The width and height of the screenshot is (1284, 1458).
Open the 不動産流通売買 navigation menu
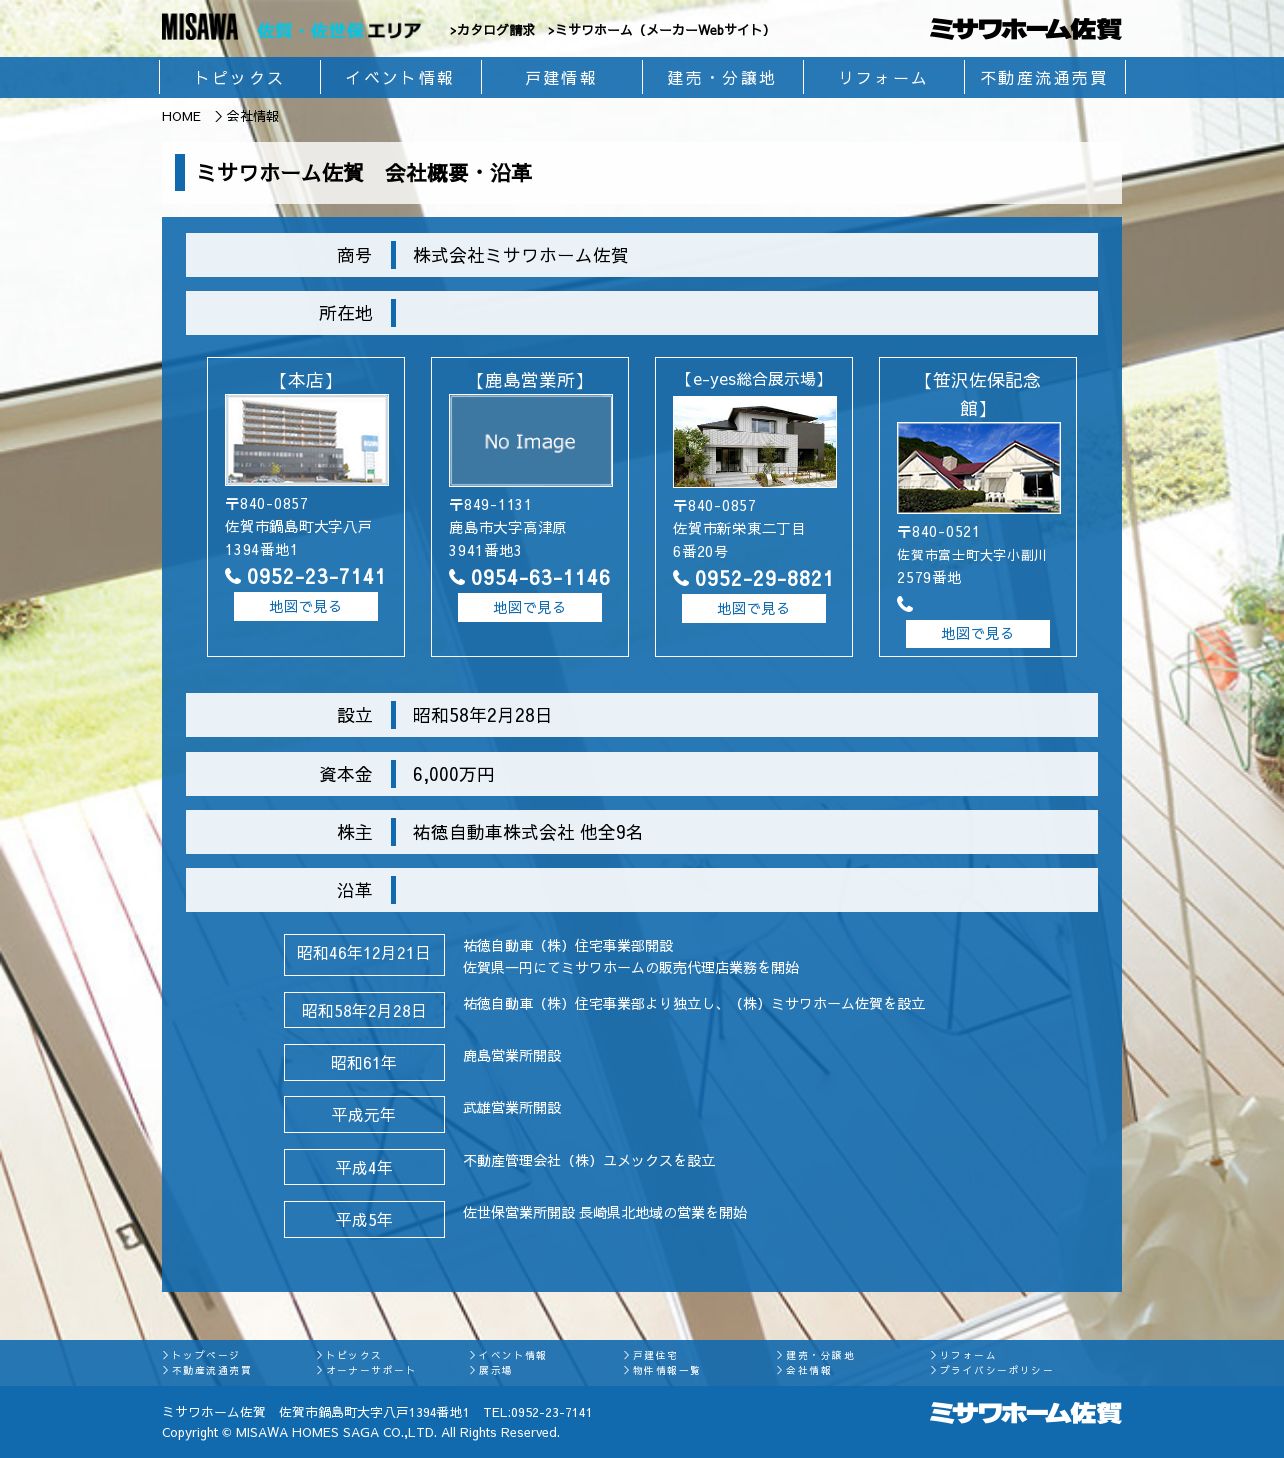tap(1045, 78)
